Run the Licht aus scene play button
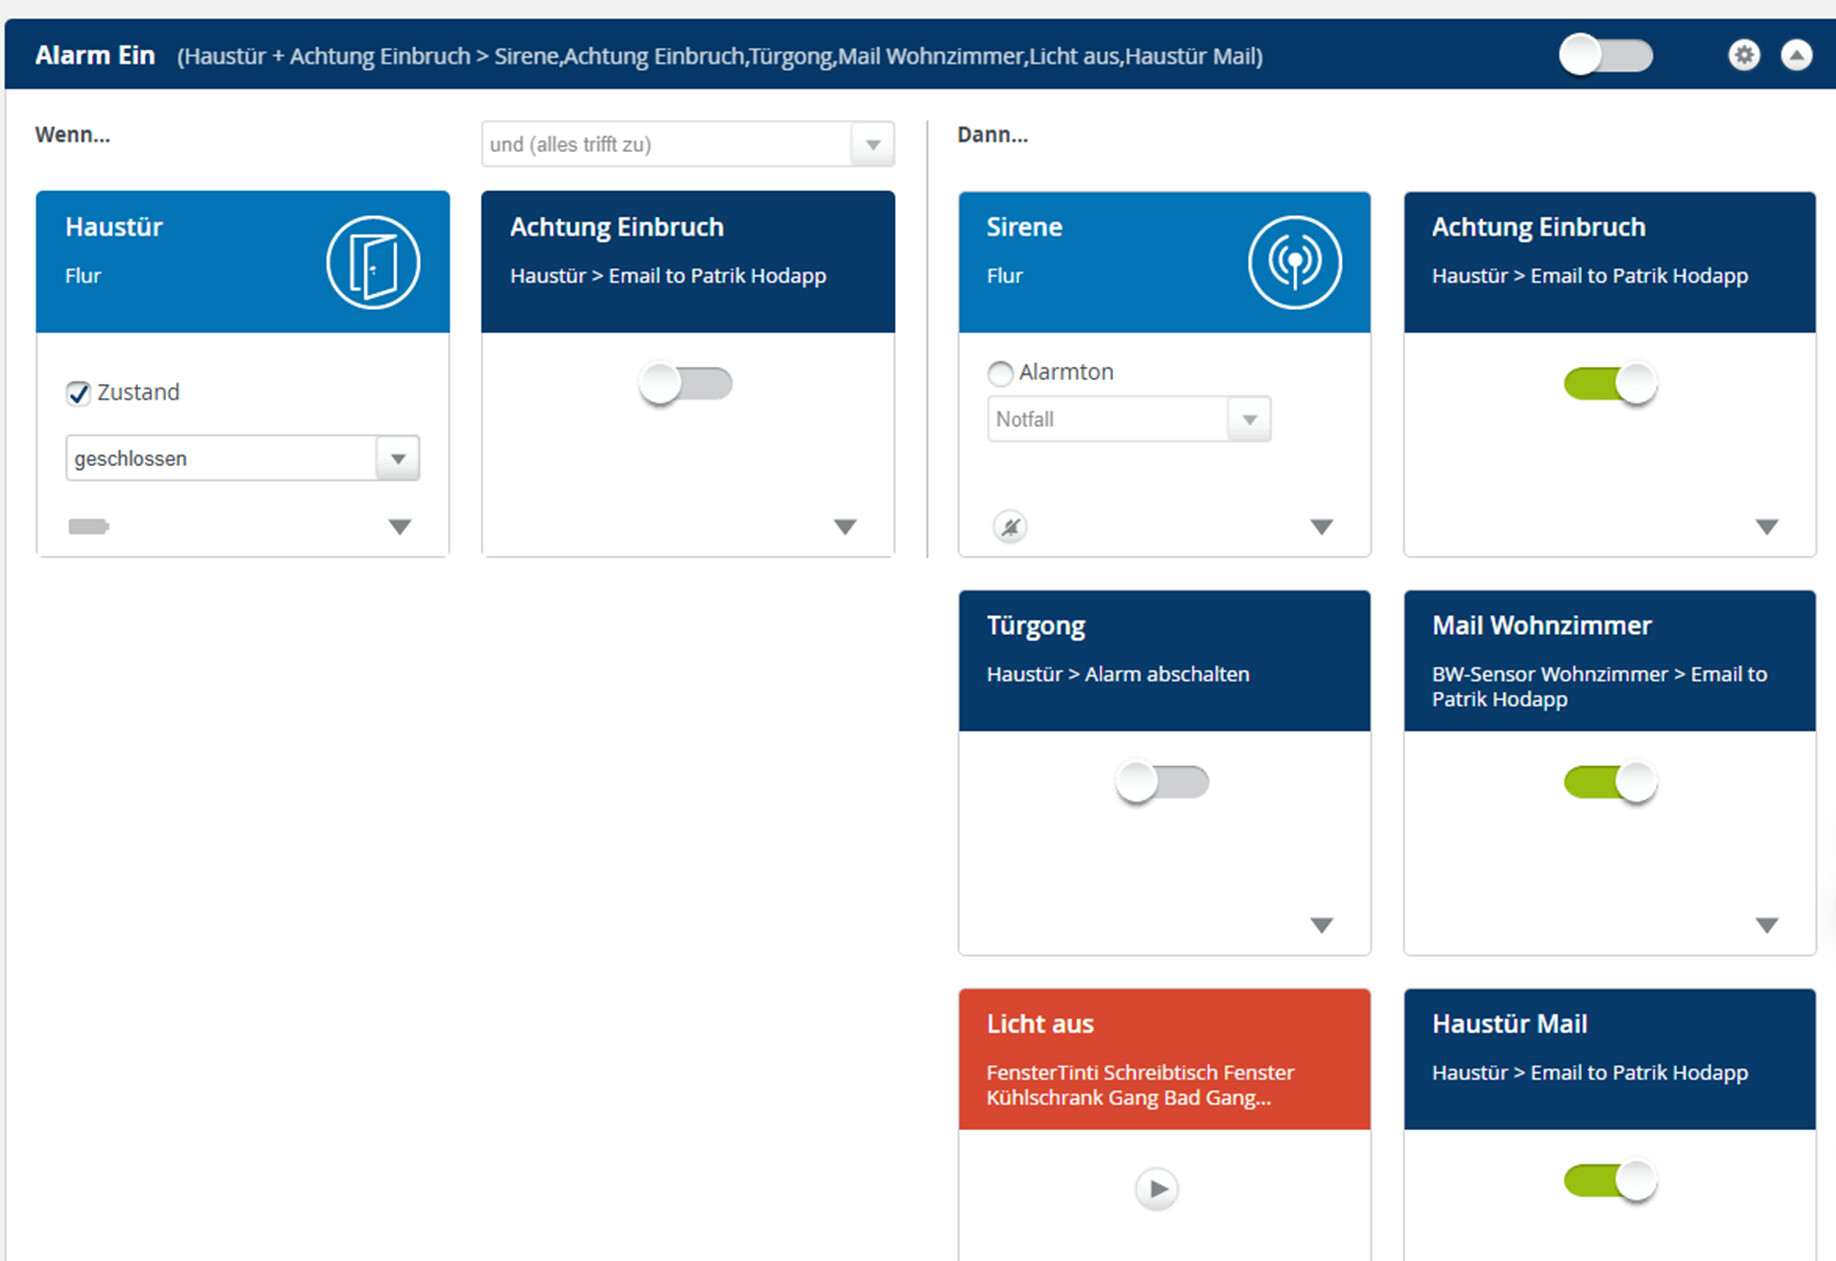Viewport: 1836px width, 1261px height. (1157, 1189)
